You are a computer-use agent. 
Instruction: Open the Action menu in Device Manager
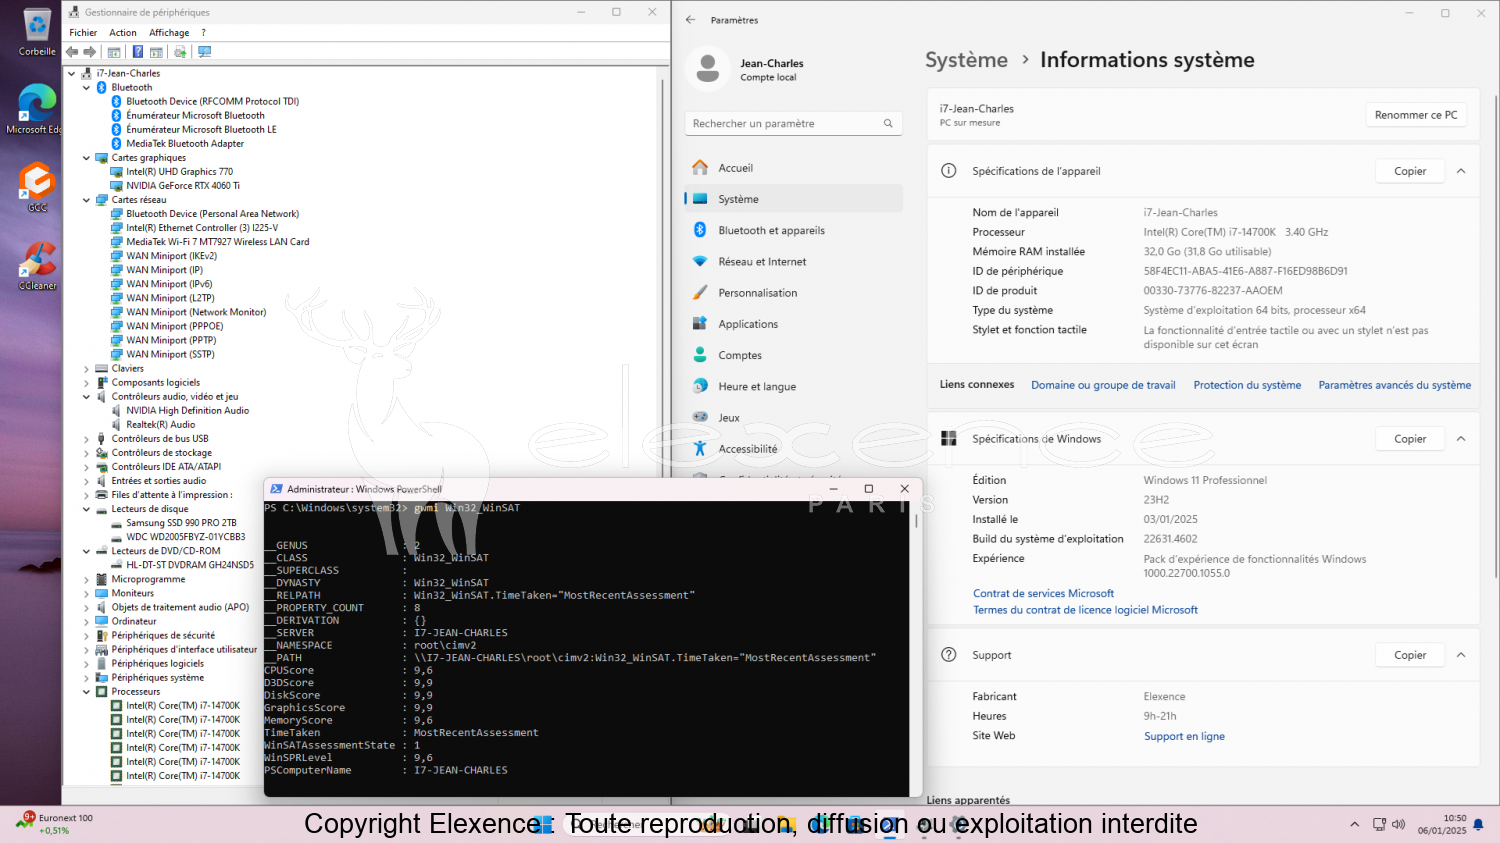pyautogui.click(x=123, y=33)
